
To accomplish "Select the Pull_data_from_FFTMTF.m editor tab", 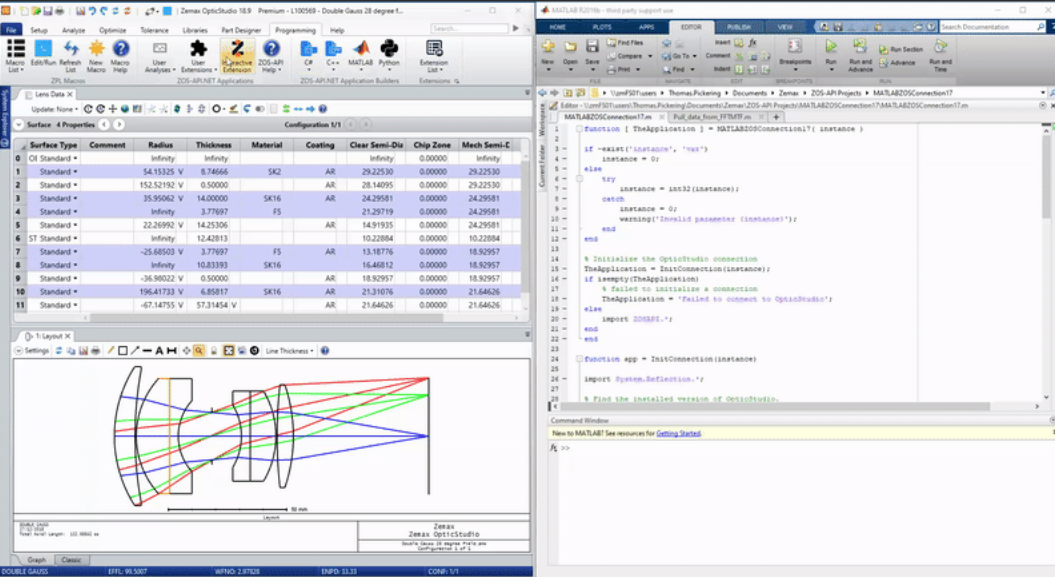I will (712, 116).
